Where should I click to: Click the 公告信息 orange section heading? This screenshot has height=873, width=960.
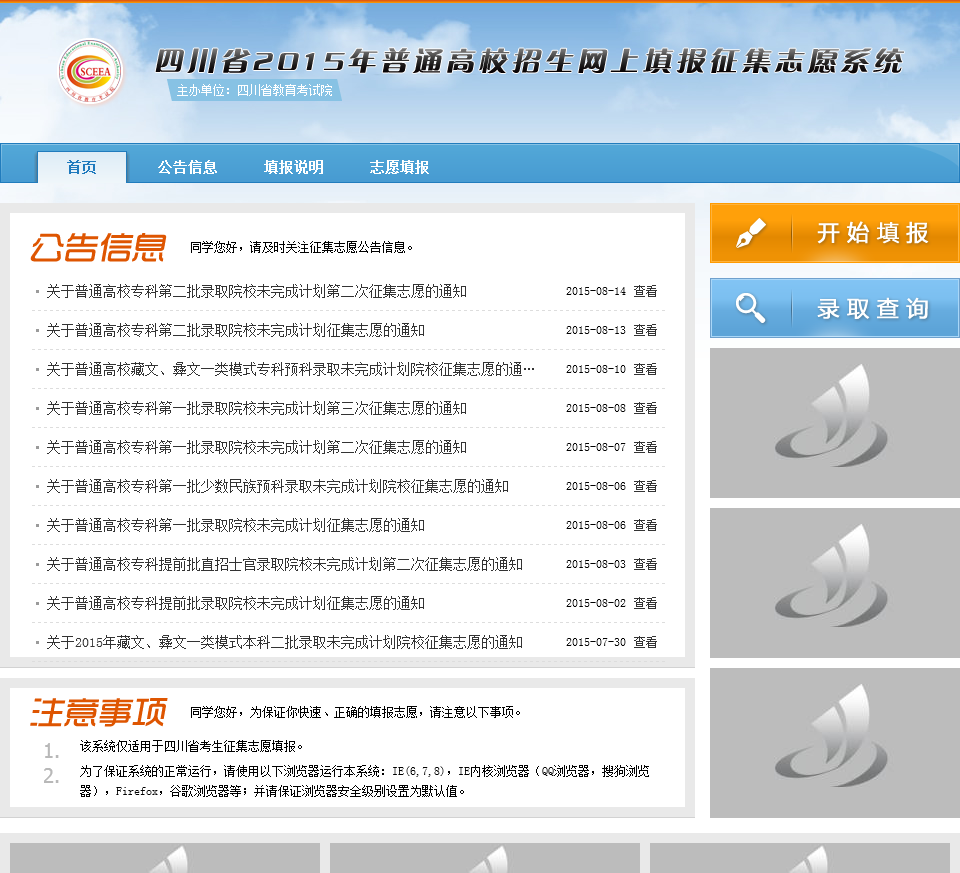pyautogui.click(x=99, y=247)
